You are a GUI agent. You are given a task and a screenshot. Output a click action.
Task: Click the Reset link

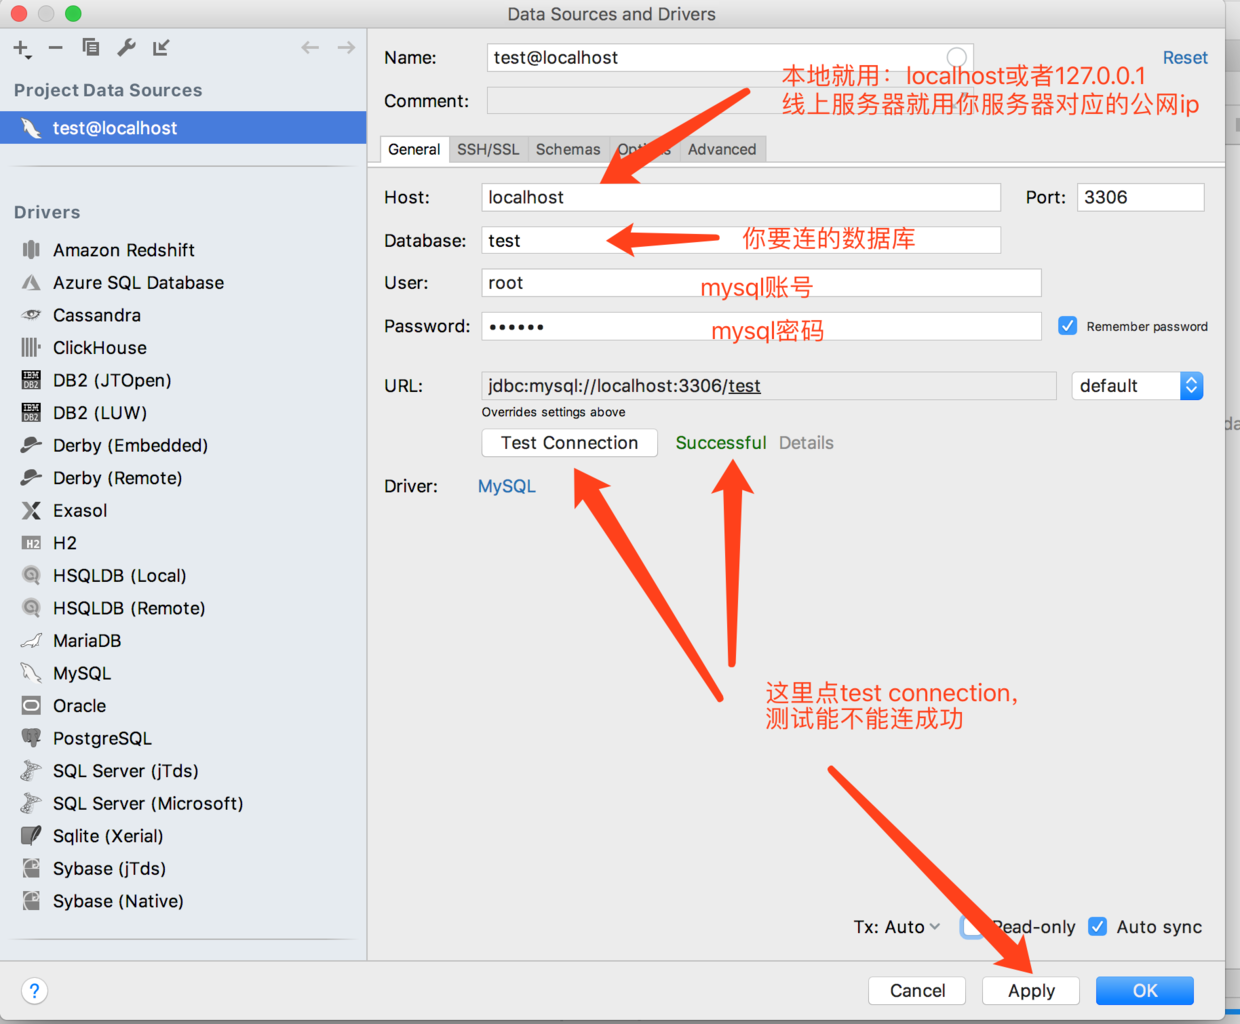point(1185,58)
